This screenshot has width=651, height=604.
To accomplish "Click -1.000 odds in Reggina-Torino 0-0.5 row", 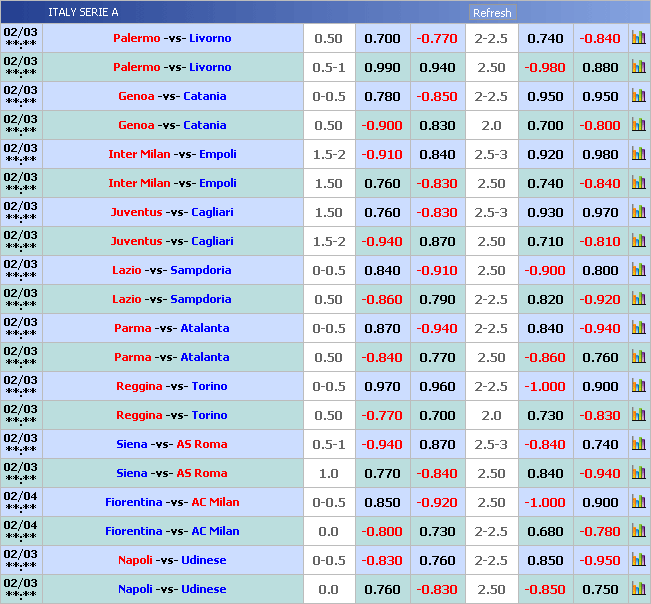I will click(545, 386).
